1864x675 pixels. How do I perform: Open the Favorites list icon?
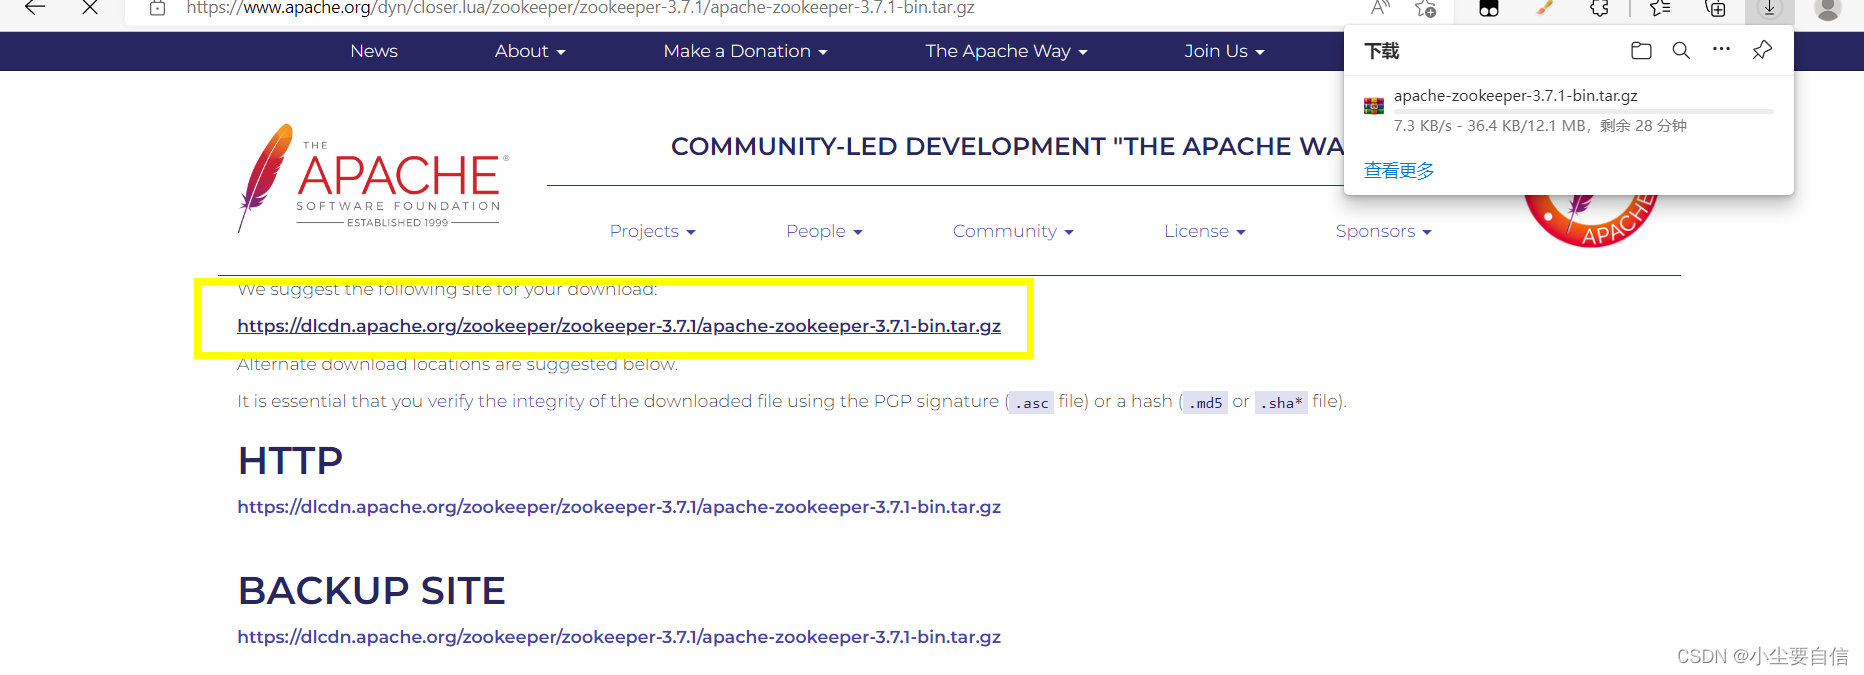[1660, 8]
